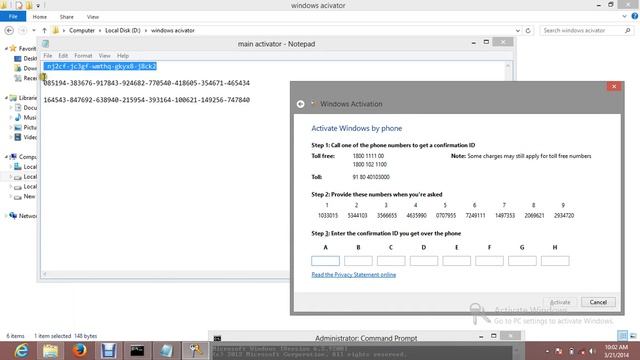The height and width of the screenshot is (360, 640).
Task: Open Notepad File menu
Action: click(x=48, y=56)
